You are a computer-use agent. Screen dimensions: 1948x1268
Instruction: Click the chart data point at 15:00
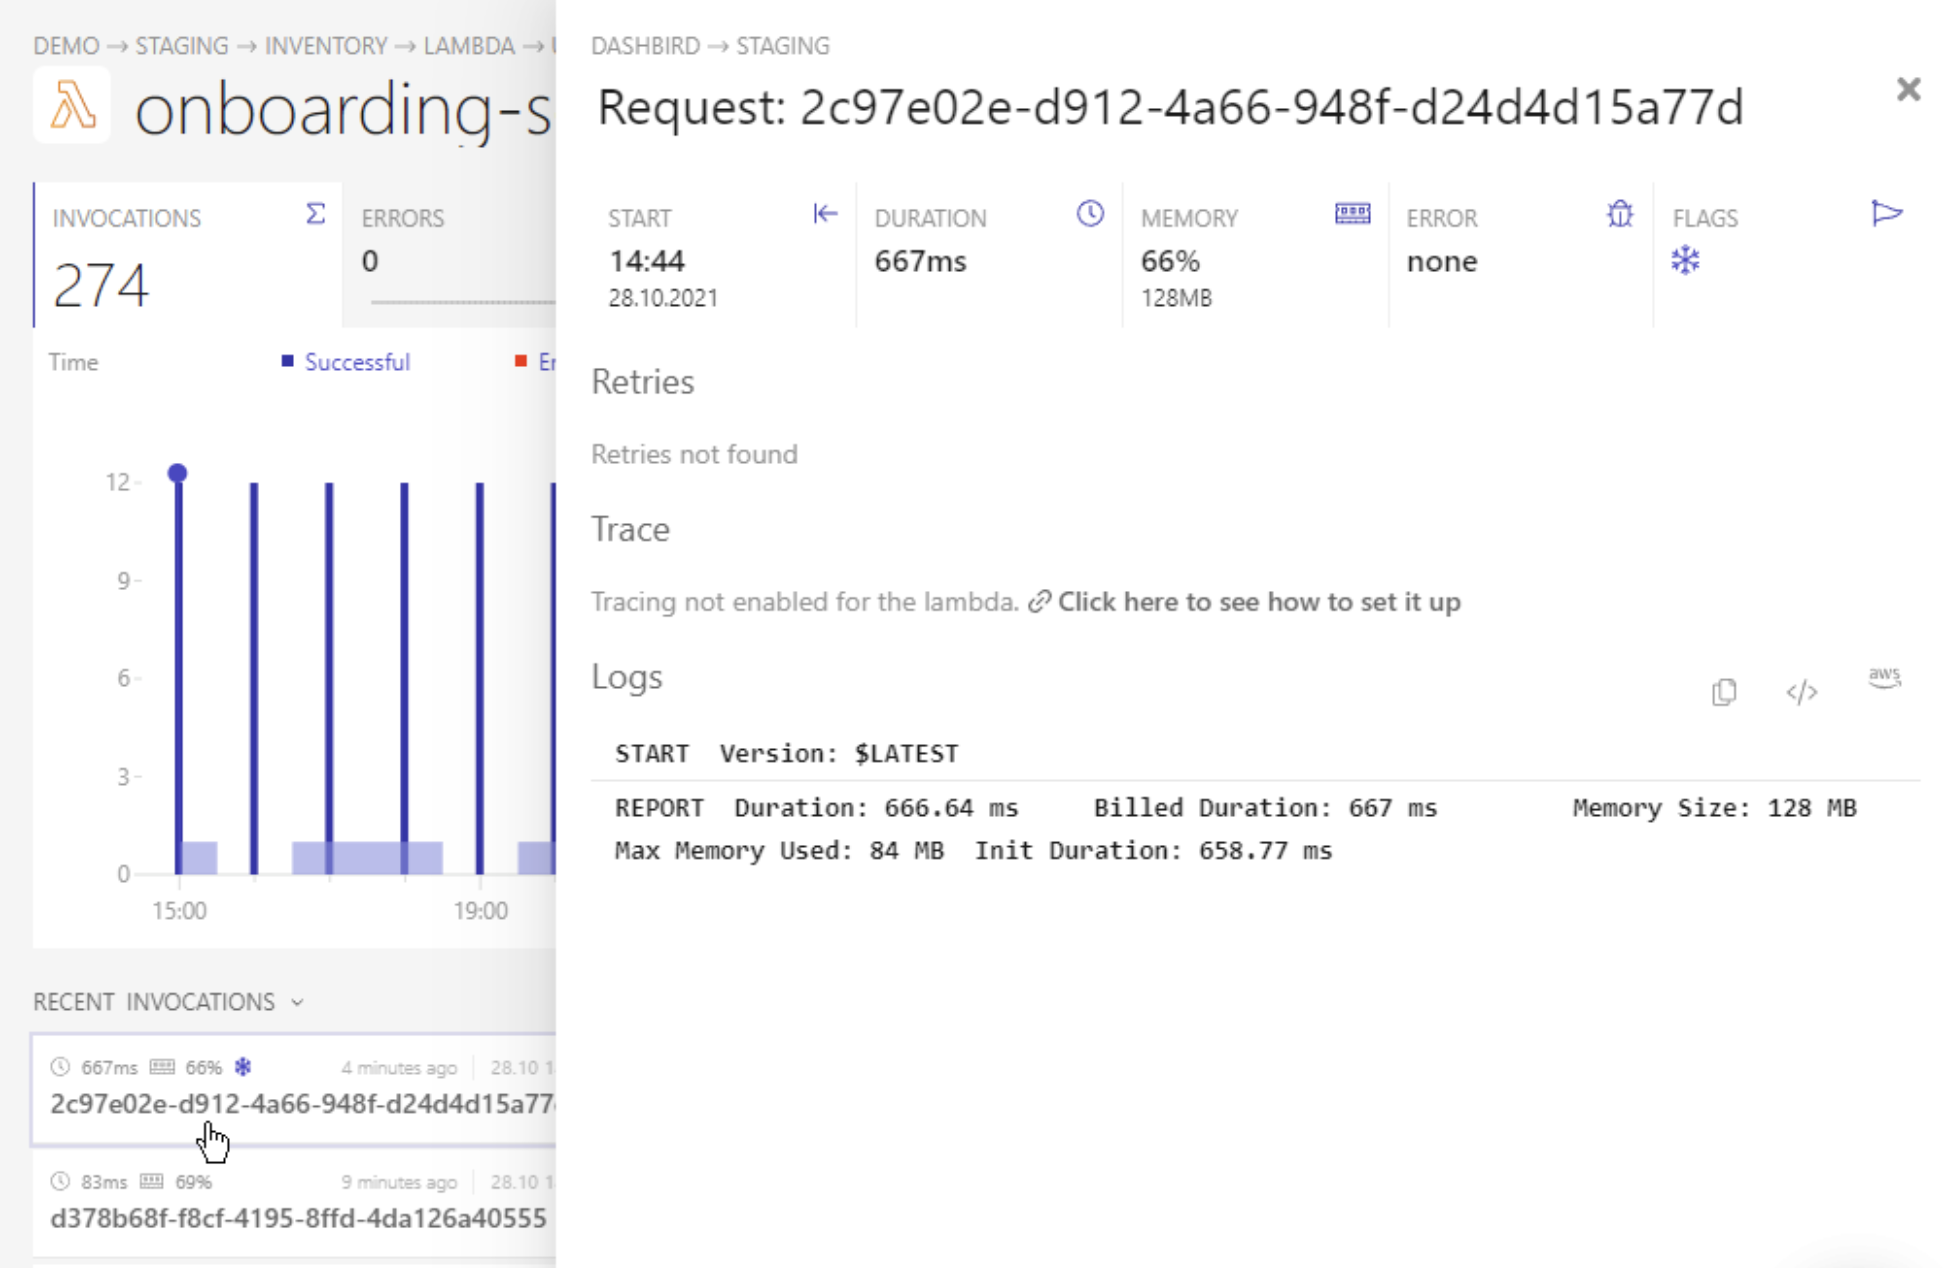[177, 473]
